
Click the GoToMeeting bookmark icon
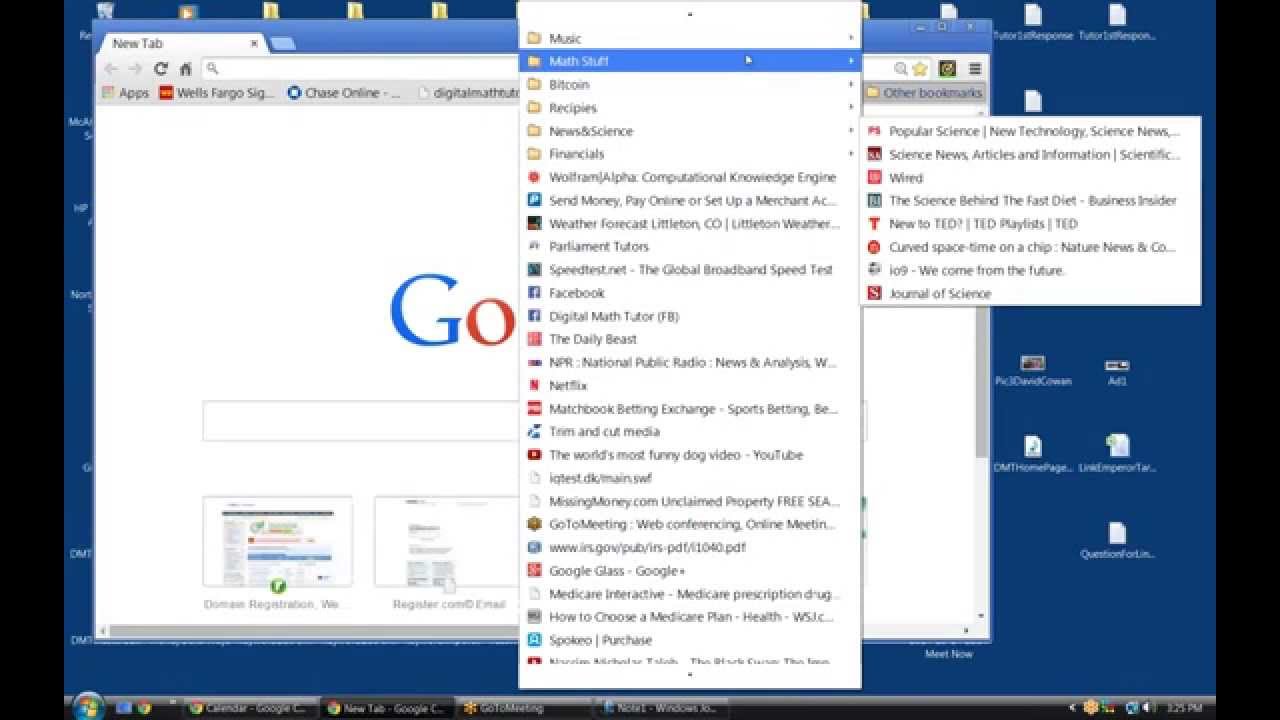pyautogui.click(x=534, y=524)
